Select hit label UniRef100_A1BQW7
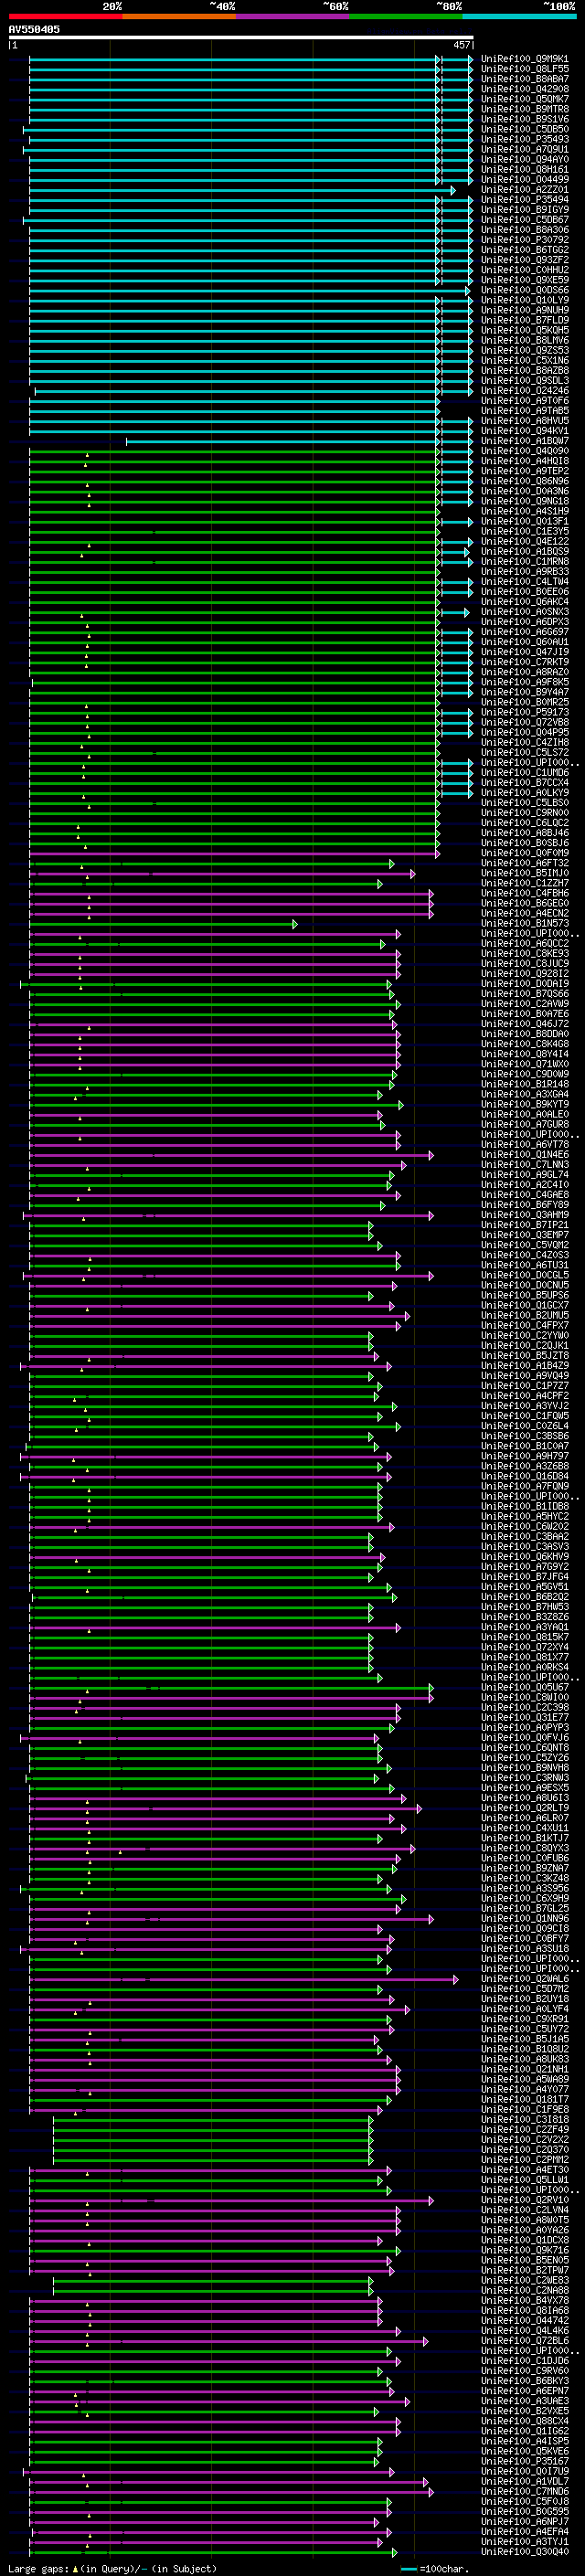The width and height of the screenshot is (585, 2576). coord(524,441)
